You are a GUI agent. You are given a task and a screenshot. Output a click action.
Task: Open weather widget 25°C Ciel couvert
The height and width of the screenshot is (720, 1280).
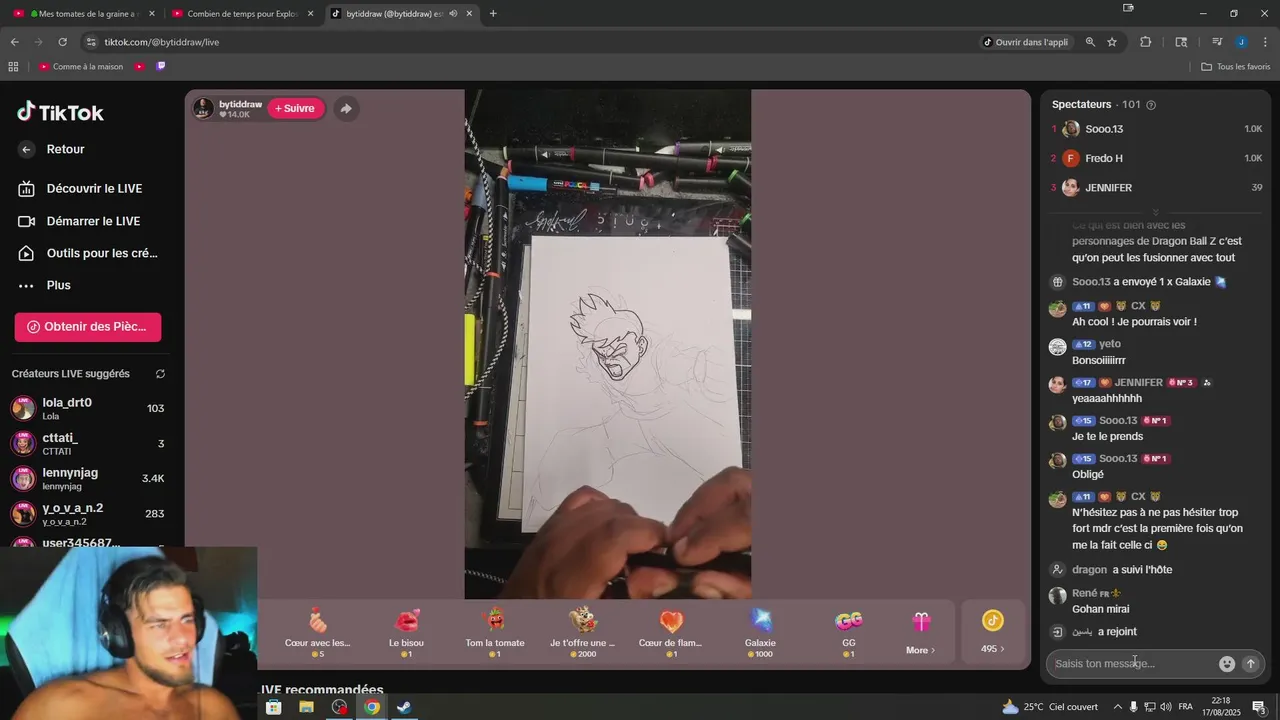coord(1049,707)
